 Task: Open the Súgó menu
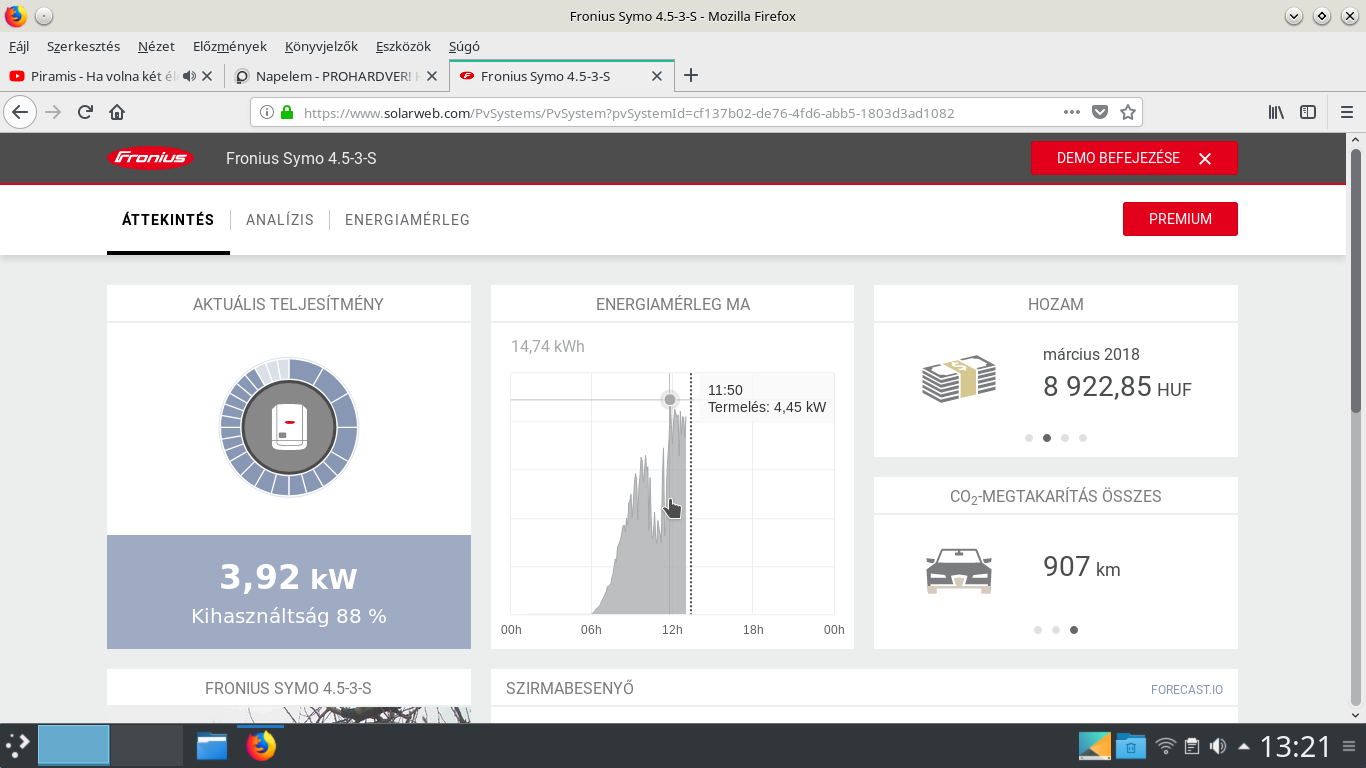[464, 46]
